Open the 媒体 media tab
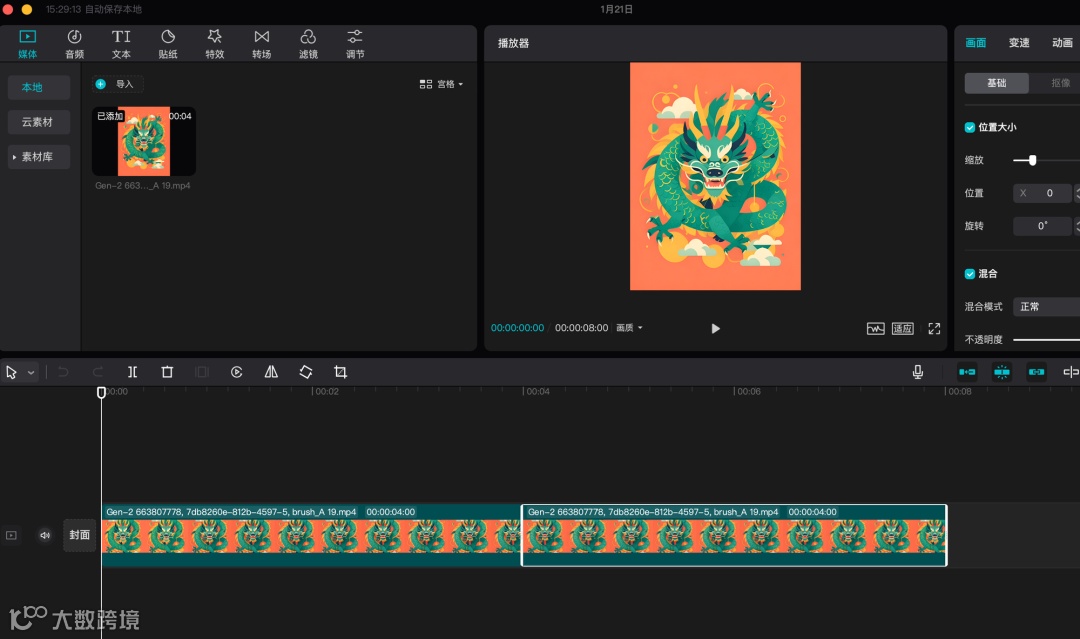 coord(28,44)
